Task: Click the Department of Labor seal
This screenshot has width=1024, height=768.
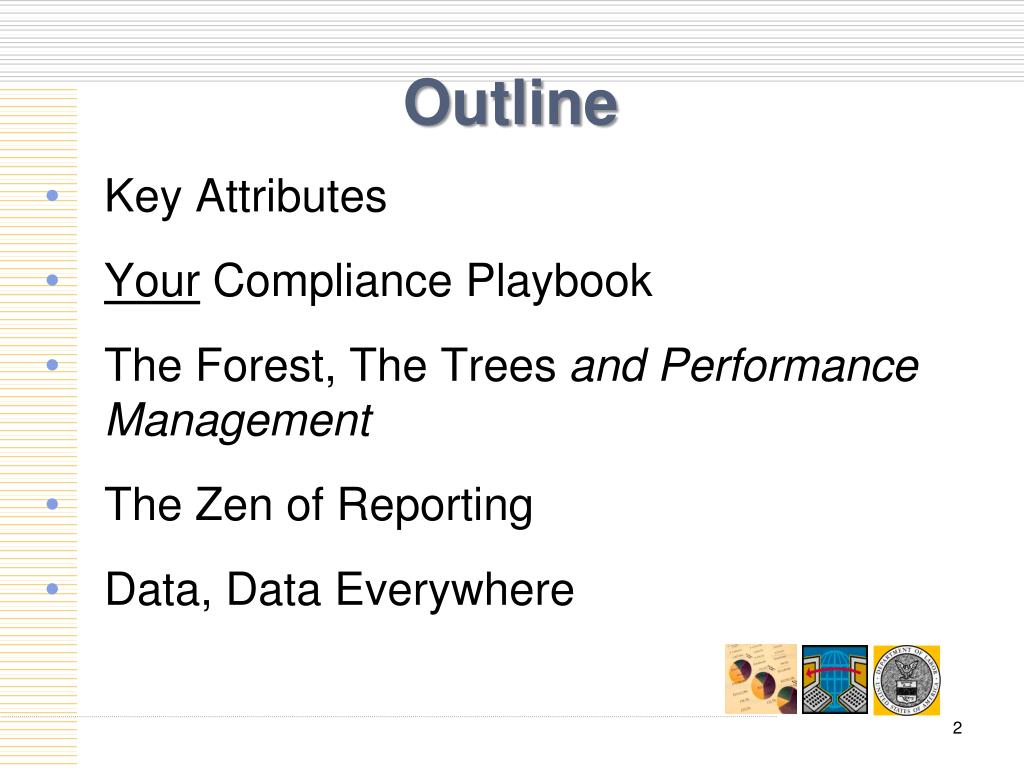Action: [906, 680]
